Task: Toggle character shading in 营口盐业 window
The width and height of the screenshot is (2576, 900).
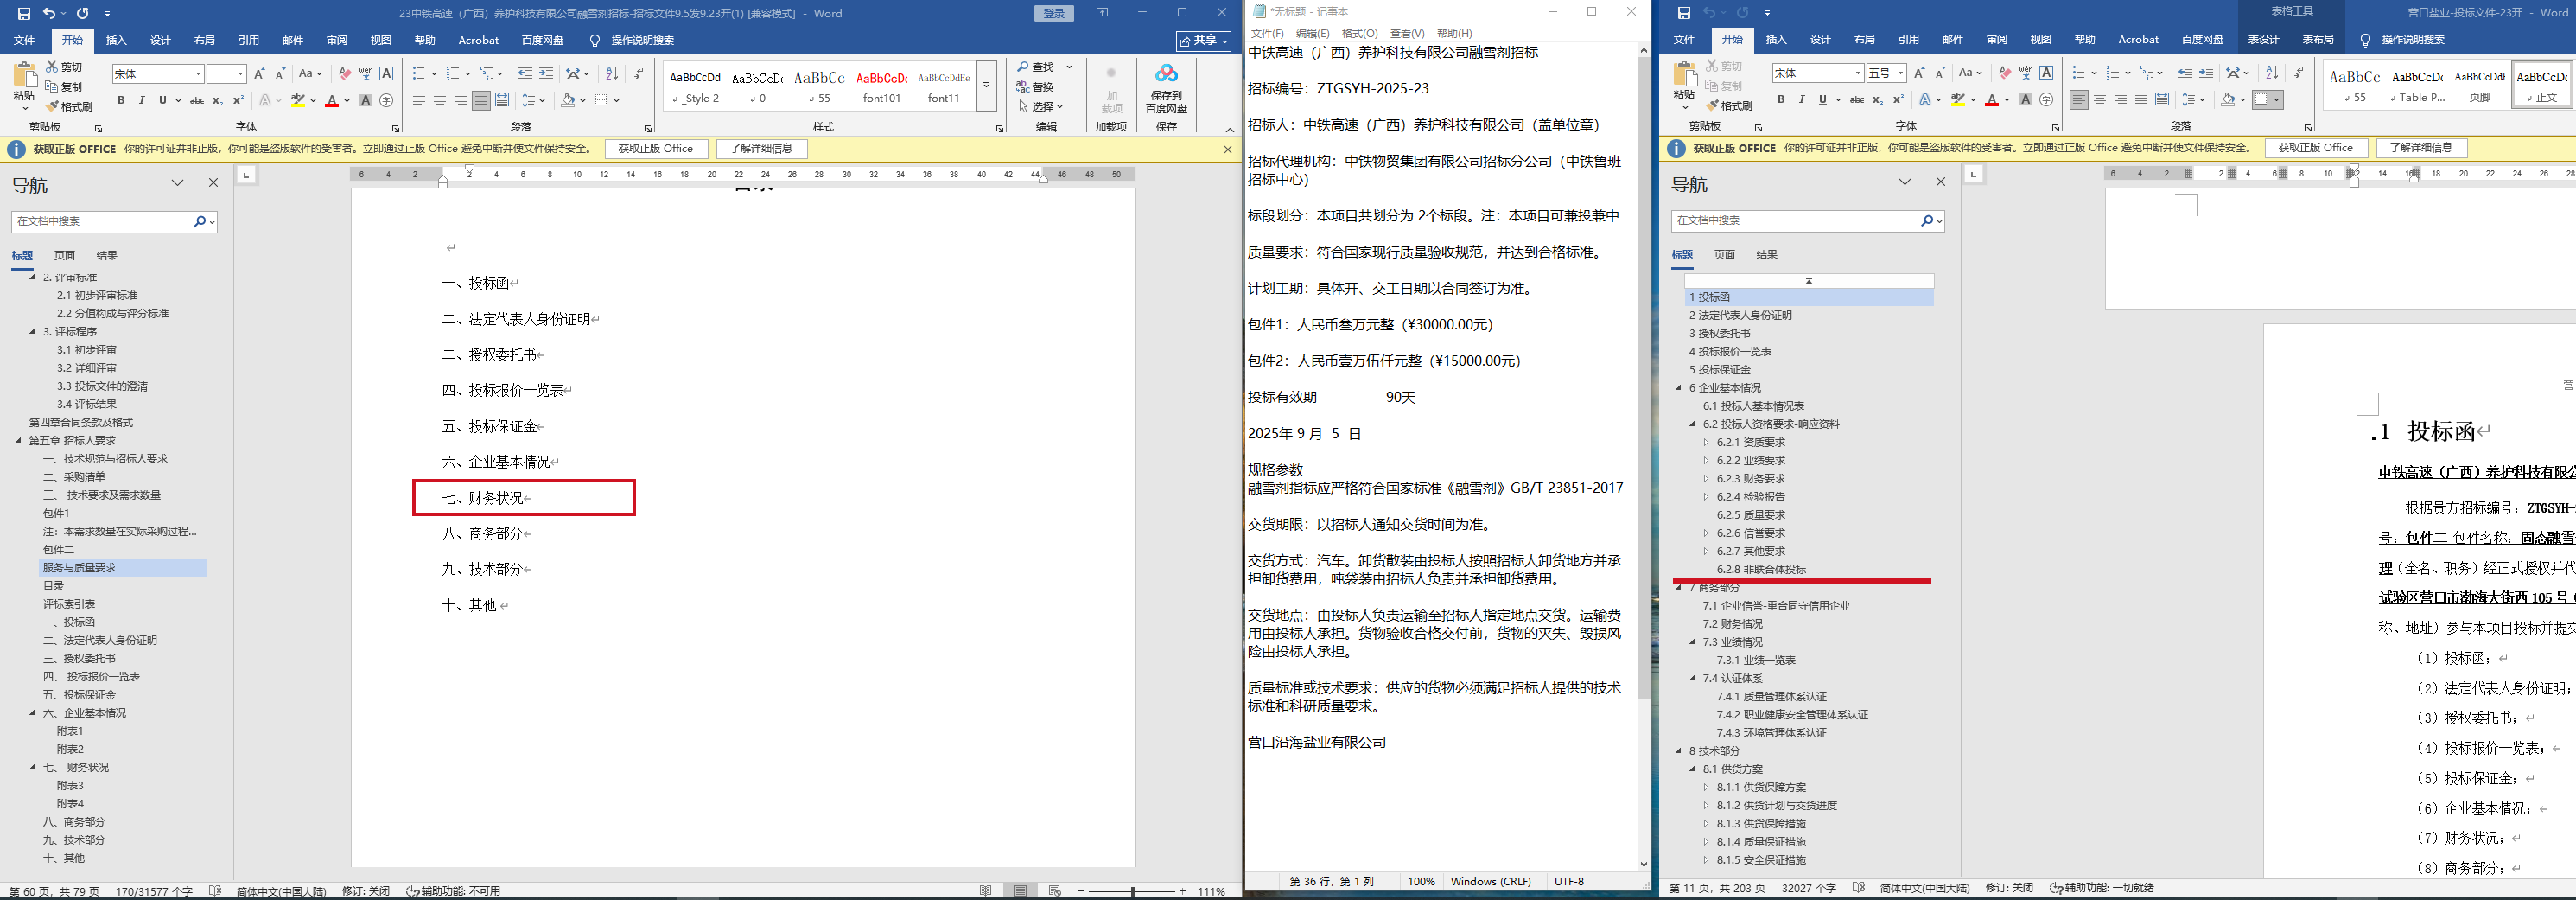Action: pyautogui.click(x=2026, y=99)
